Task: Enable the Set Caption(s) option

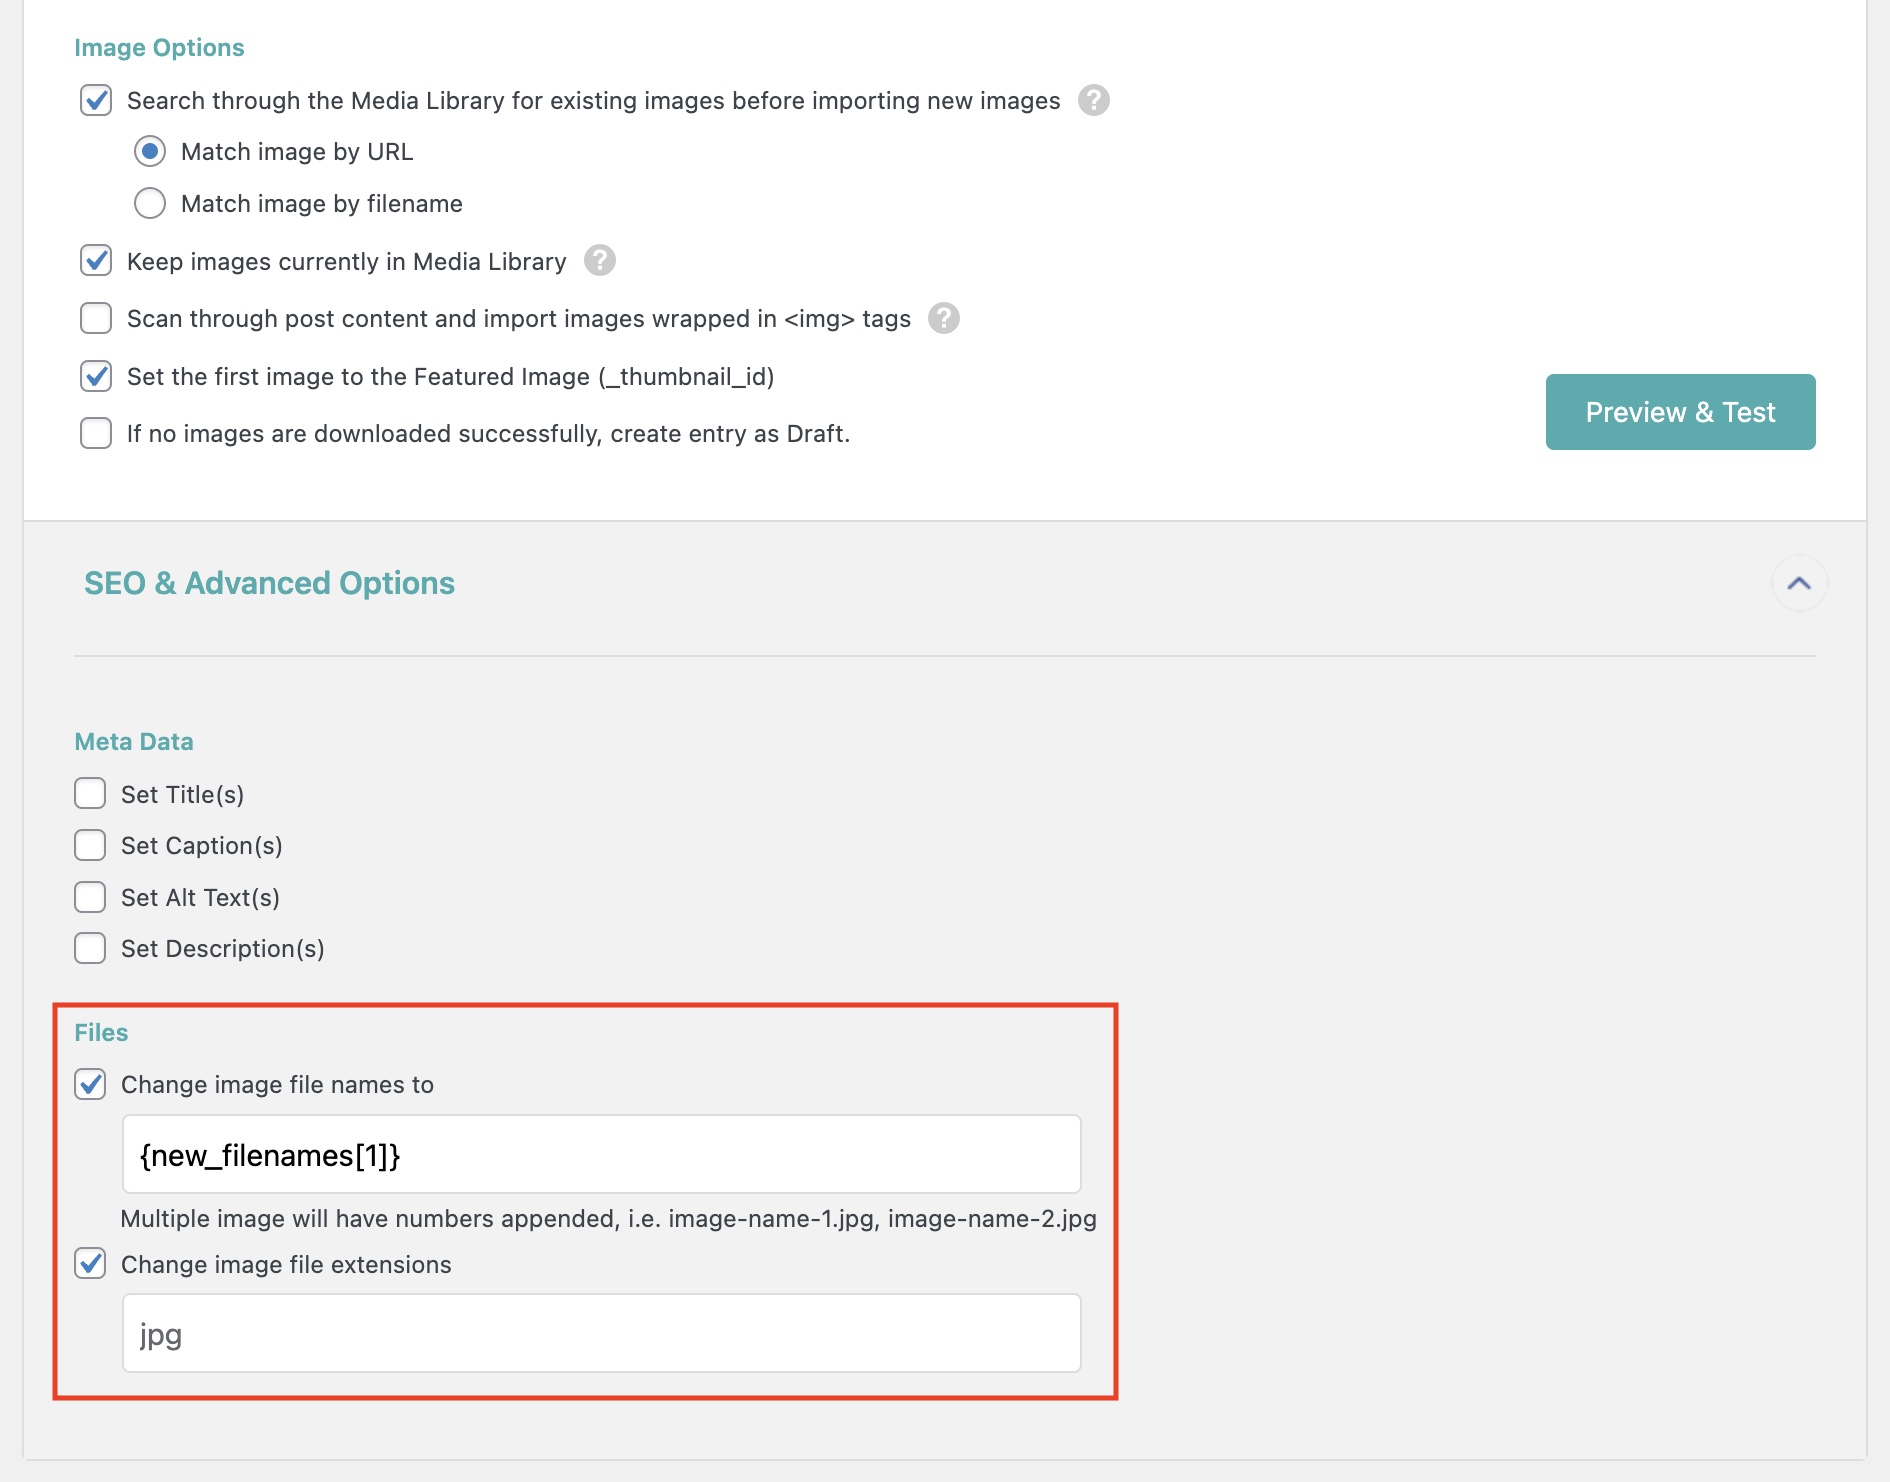Action: [x=90, y=846]
